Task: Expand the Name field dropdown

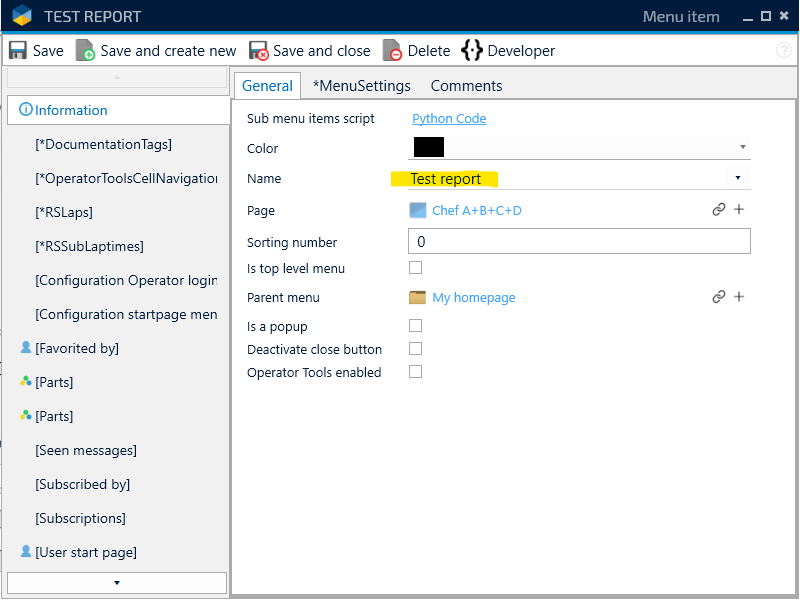Action: coord(738,178)
